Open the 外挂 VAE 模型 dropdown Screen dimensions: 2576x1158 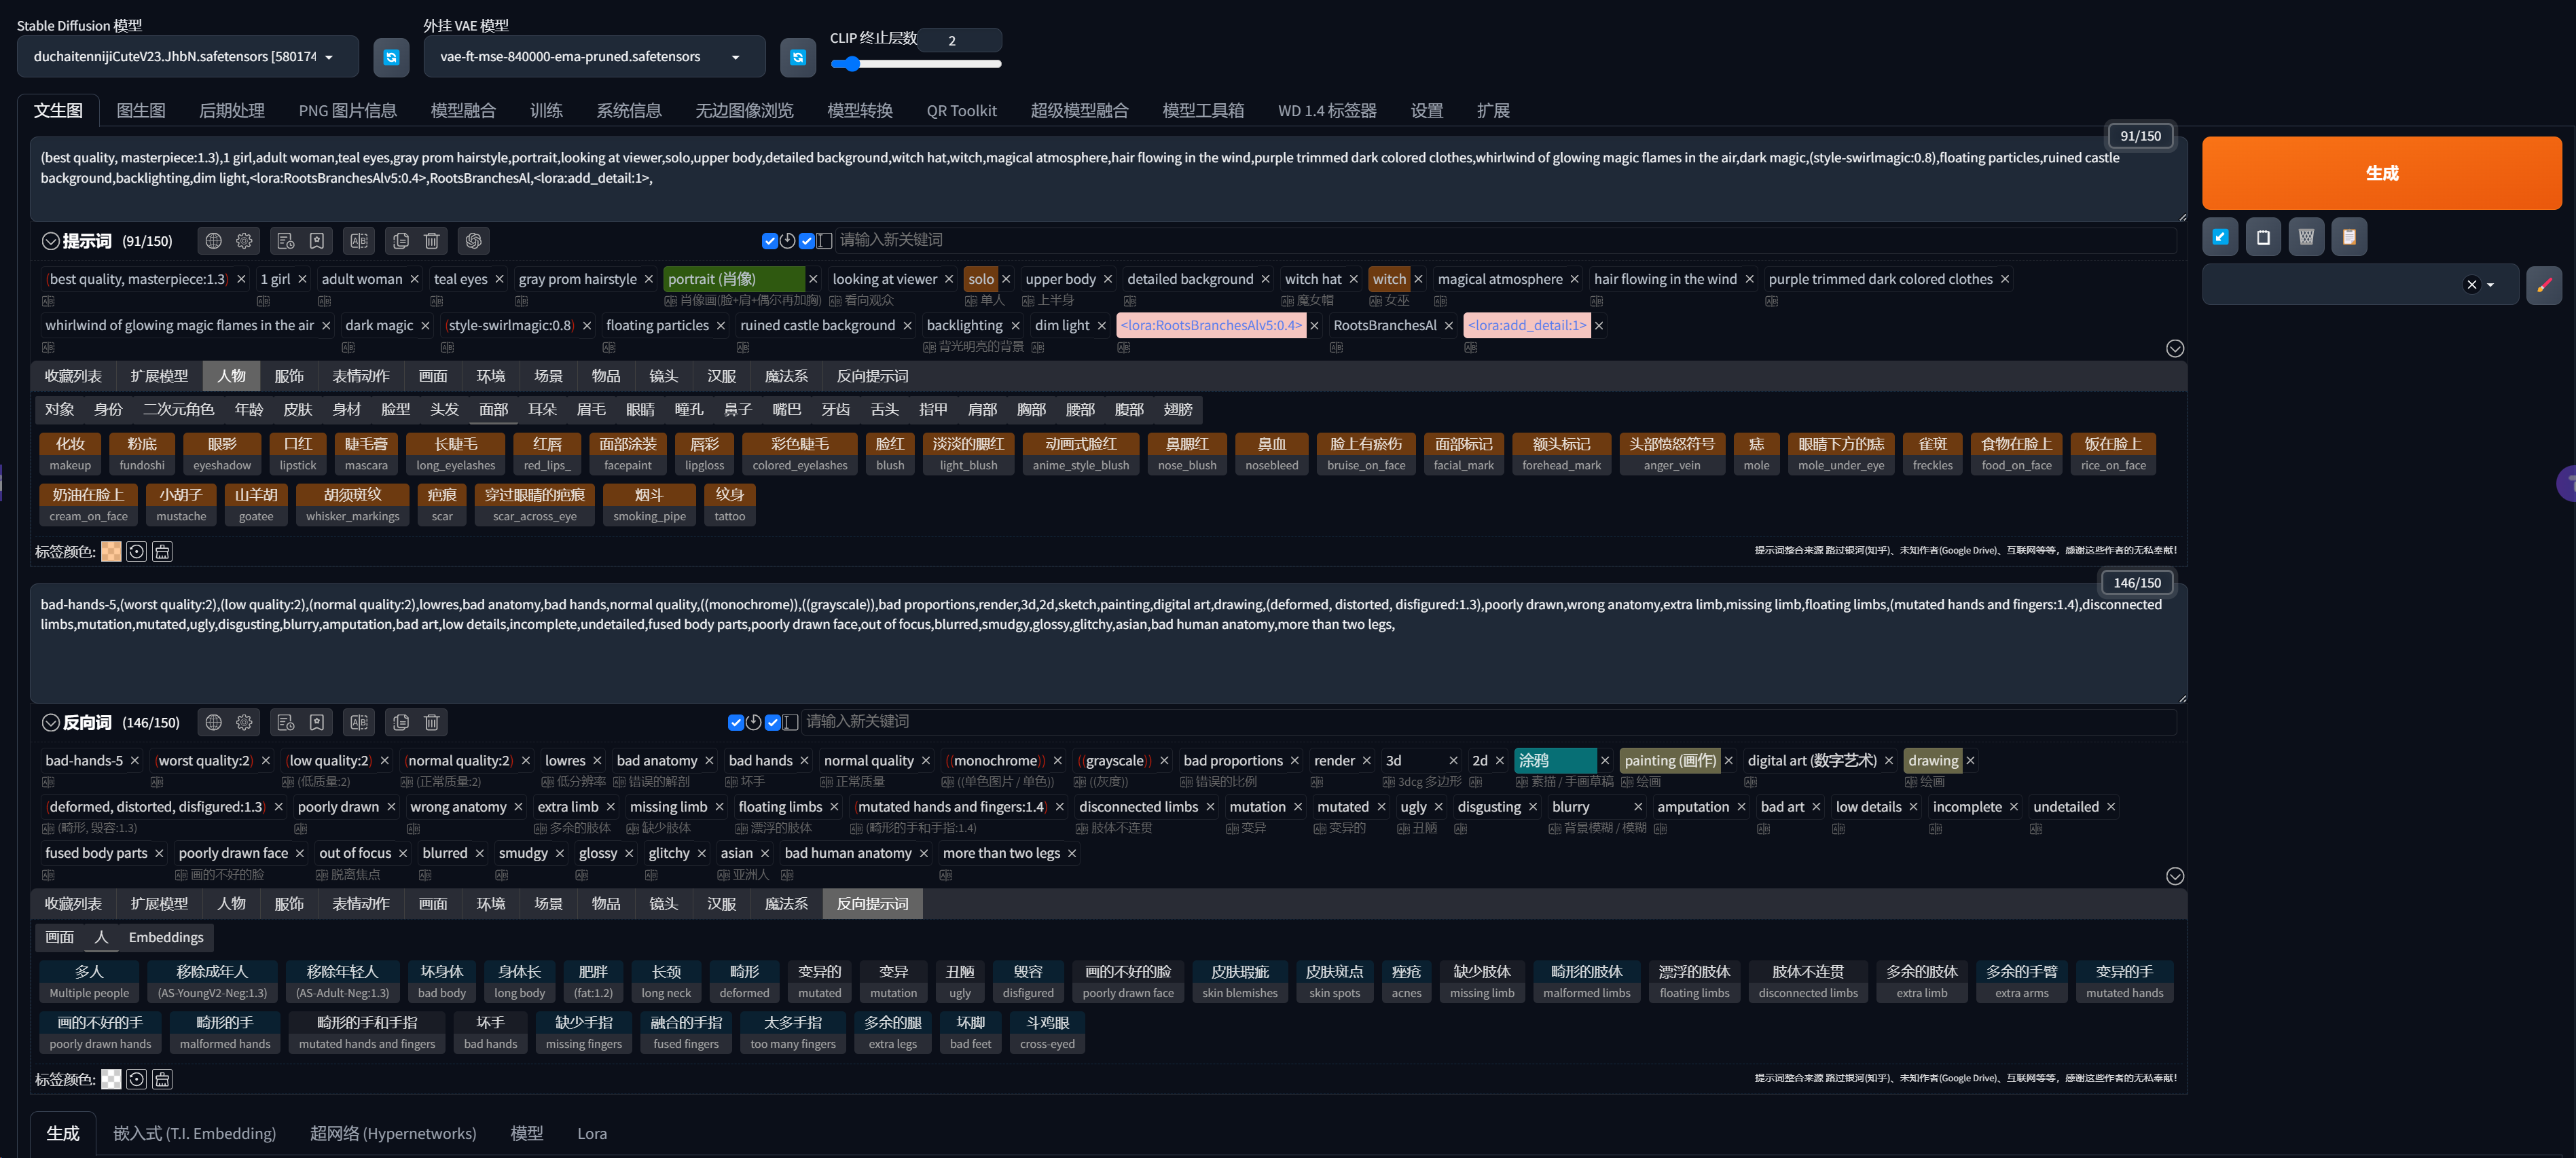click(x=594, y=57)
